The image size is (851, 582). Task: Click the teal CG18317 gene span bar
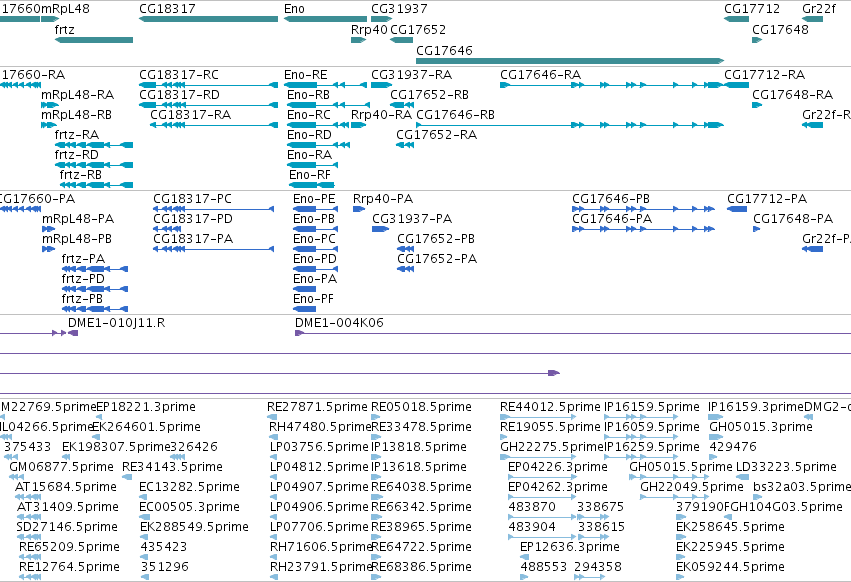point(208,19)
